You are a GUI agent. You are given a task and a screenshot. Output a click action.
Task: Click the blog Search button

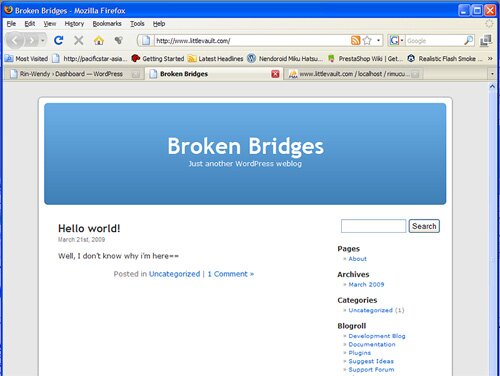pos(424,226)
